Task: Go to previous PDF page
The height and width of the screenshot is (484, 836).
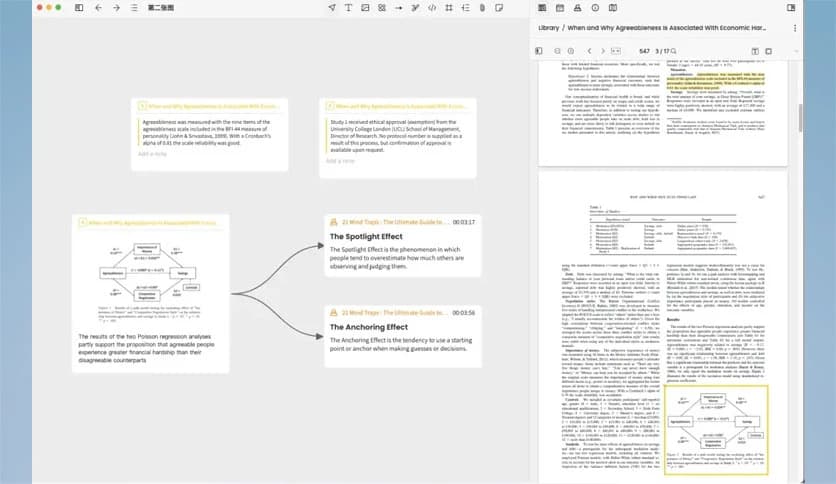Action: 589,51
